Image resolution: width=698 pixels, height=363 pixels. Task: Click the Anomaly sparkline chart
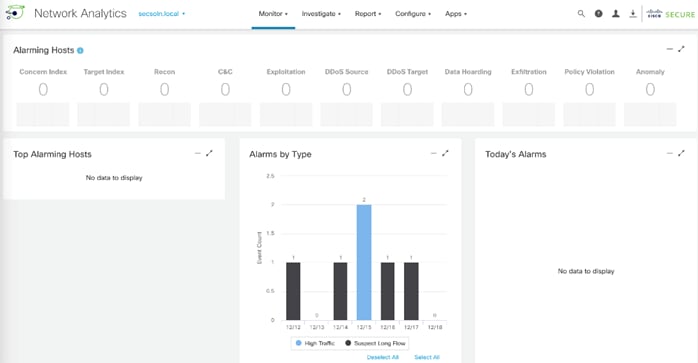point(650,114)
